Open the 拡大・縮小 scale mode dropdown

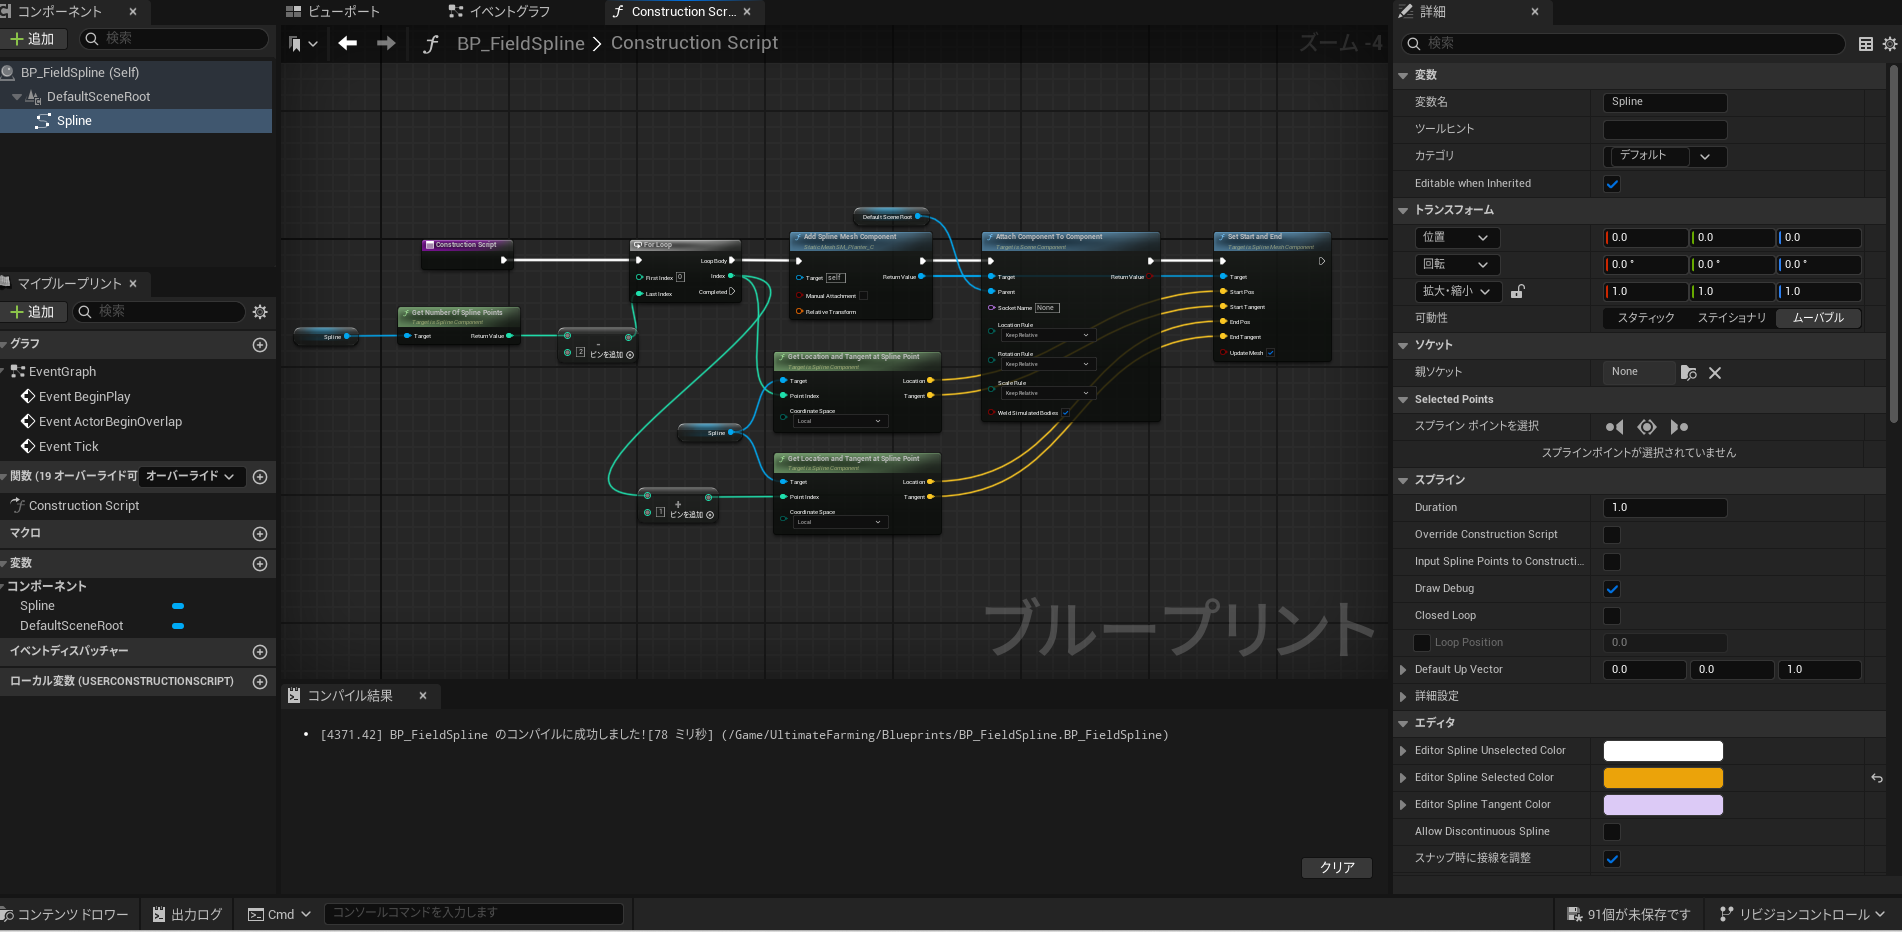tap(1487, 291)
